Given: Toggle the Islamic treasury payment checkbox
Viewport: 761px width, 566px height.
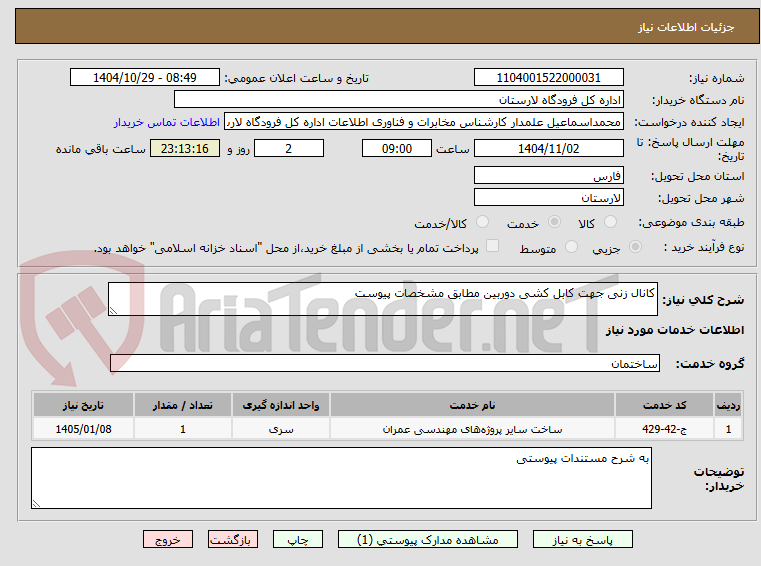Looking at the screenshot, I should (x=492, y=246).
